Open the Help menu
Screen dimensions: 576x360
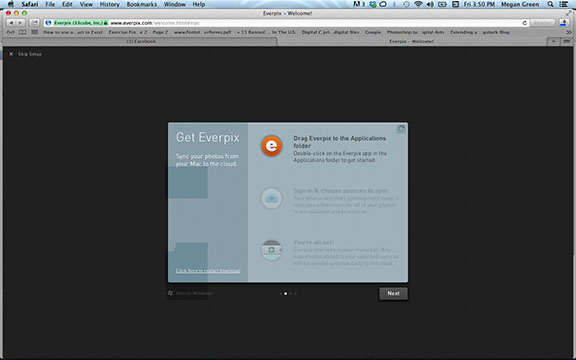click(x=199, y=4)
